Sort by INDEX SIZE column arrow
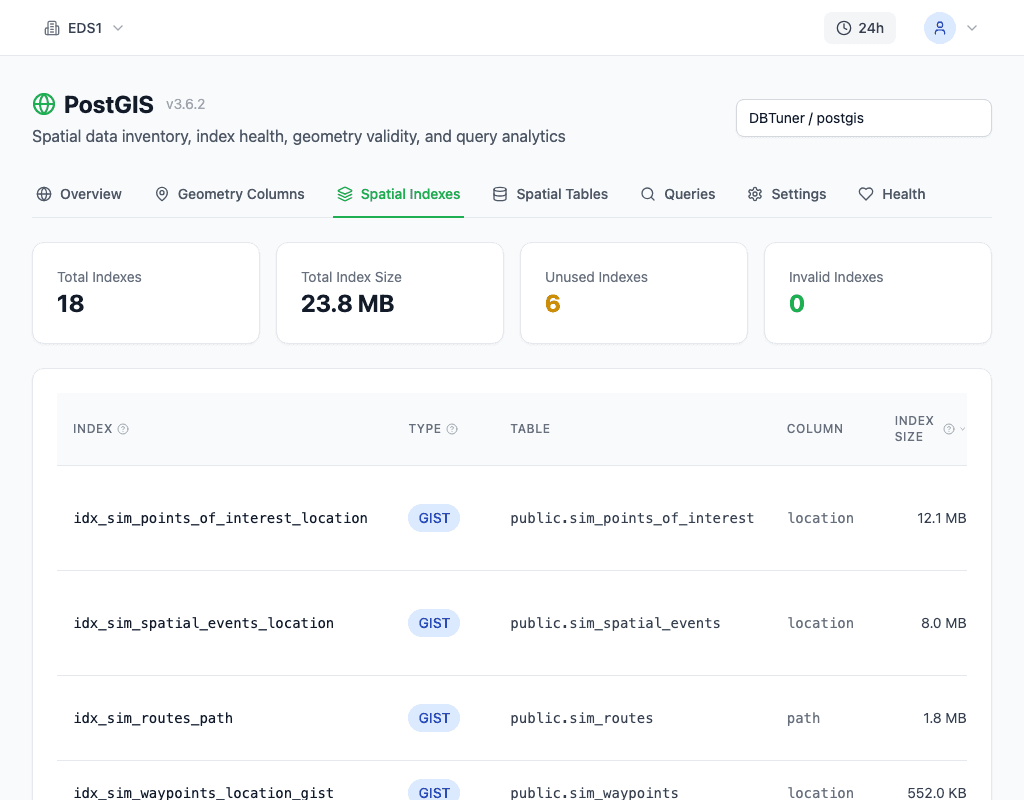Image resolution: width=1024 pixels, height=800 pixels. click(963, 429)
